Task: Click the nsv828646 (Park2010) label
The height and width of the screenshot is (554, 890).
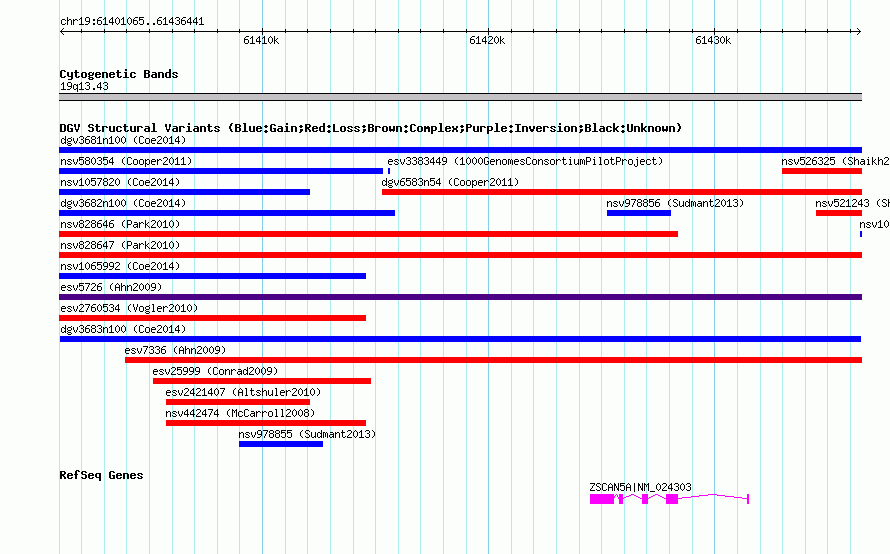Action: tap(120, 224)
